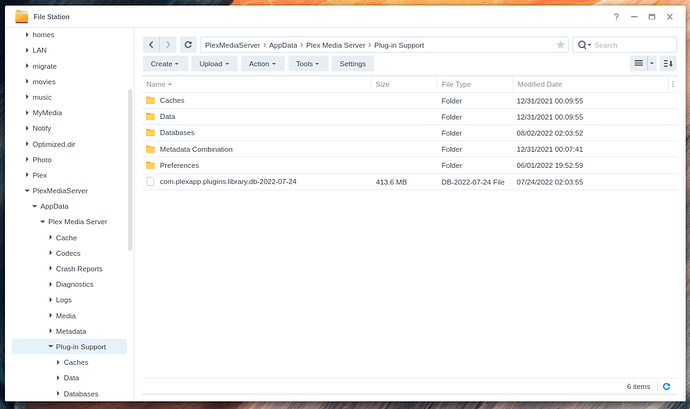Select the Notify shared folder
Image resolution: width=690 pixels, height=409 pixels.
[42, 128]
